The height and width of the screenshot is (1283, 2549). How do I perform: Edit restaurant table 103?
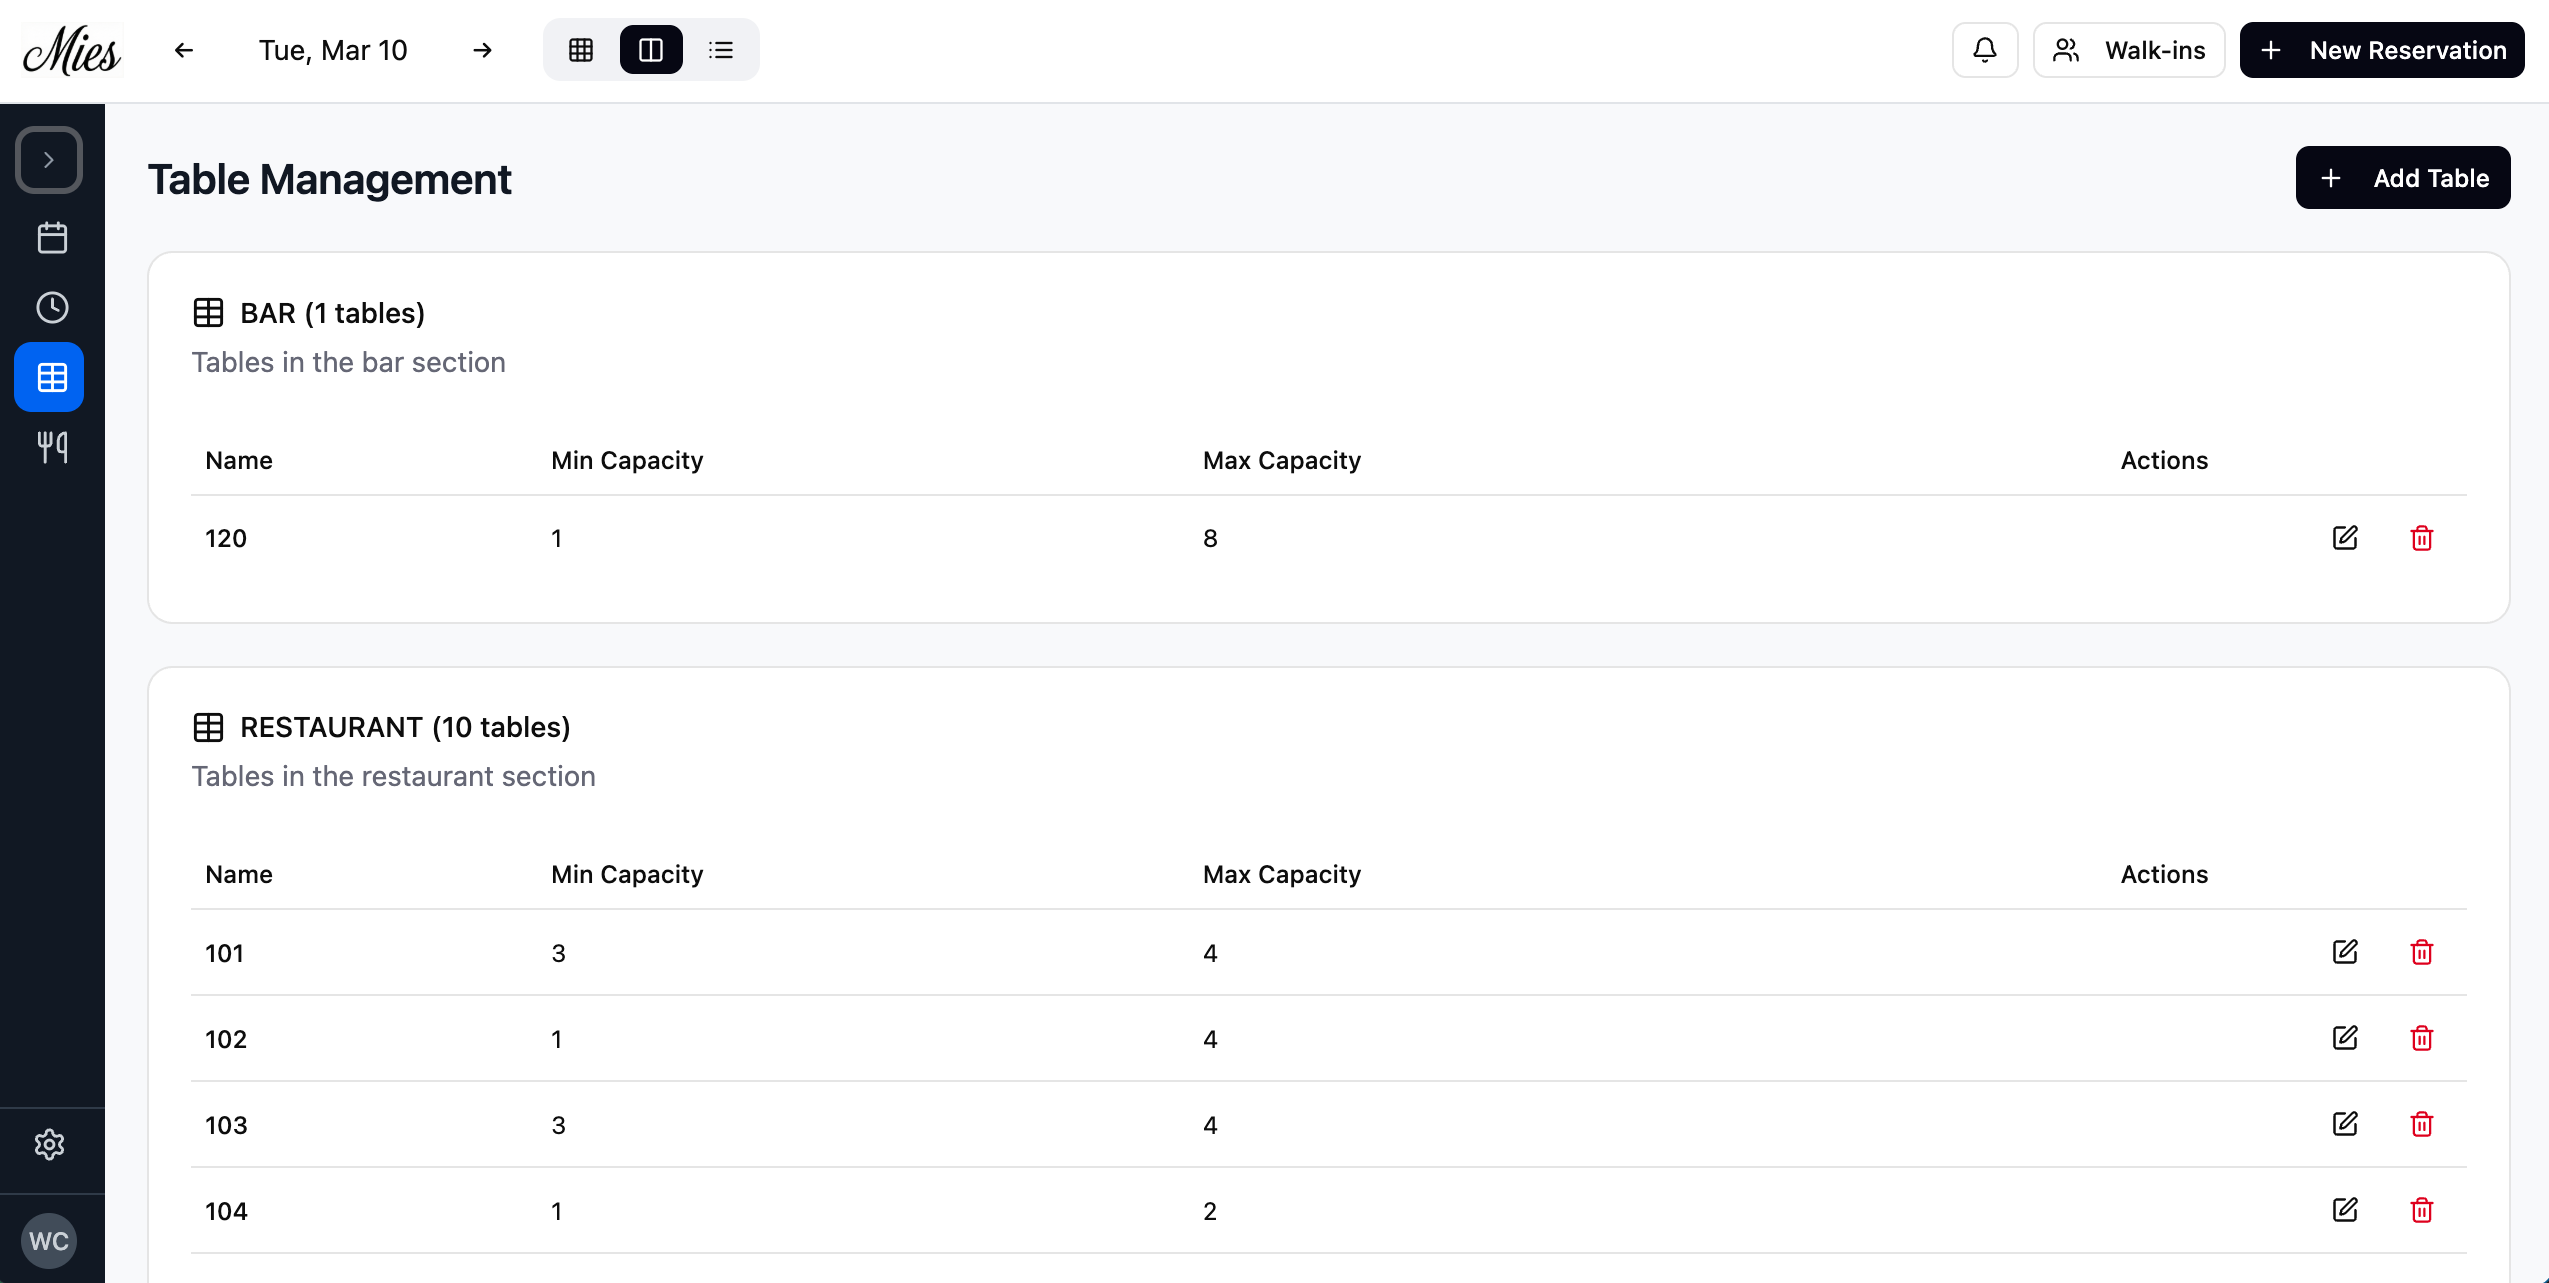(x=2345, y=1124)
